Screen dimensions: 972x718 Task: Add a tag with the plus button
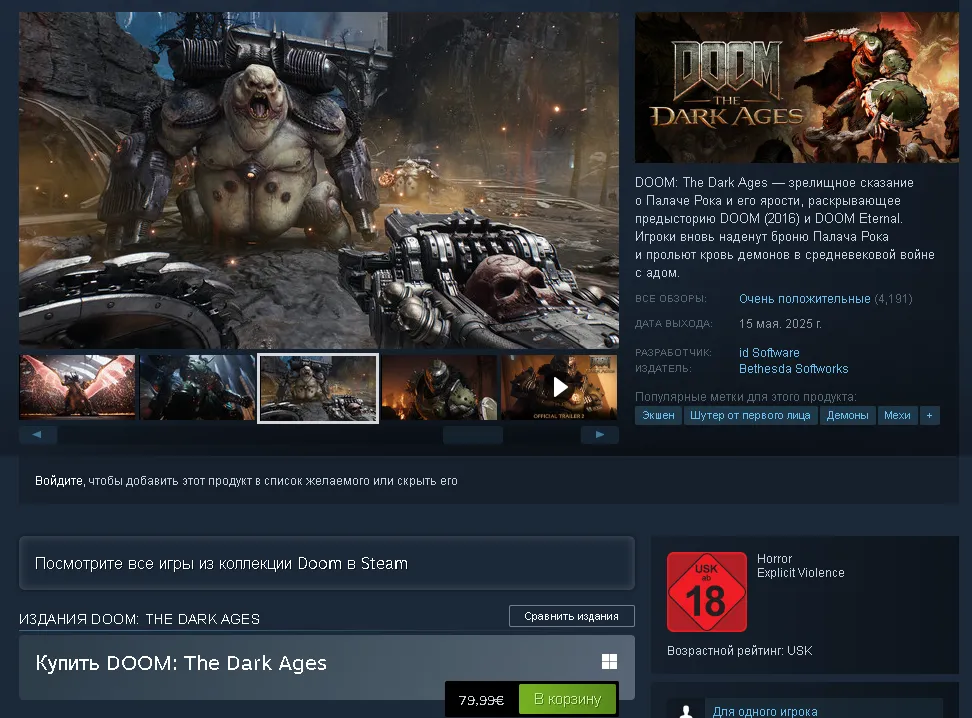pos(929,415)
